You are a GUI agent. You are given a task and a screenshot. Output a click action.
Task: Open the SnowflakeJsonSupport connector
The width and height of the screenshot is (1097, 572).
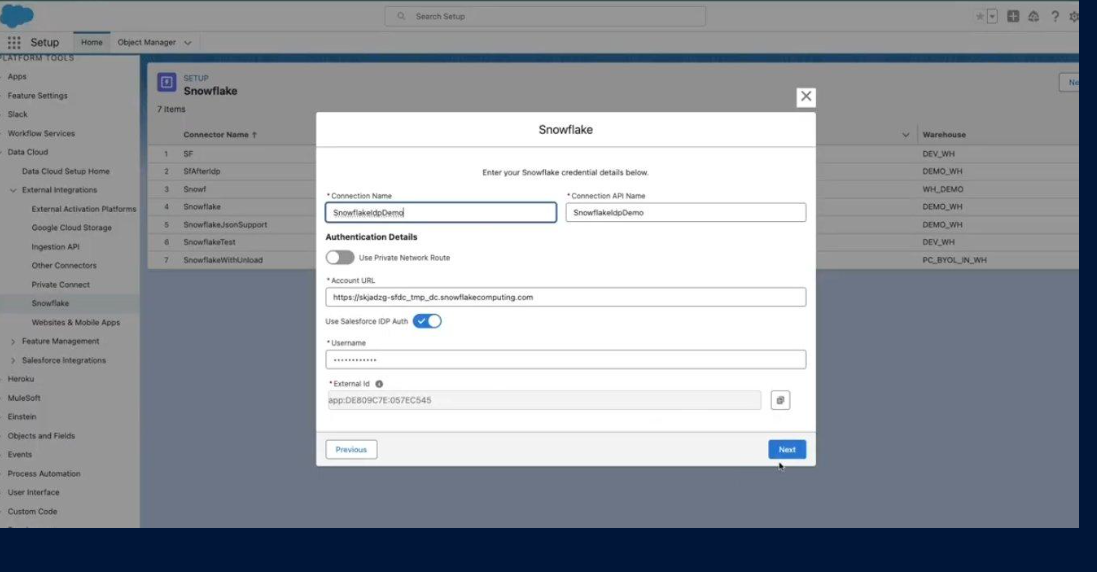pos(225,224)
